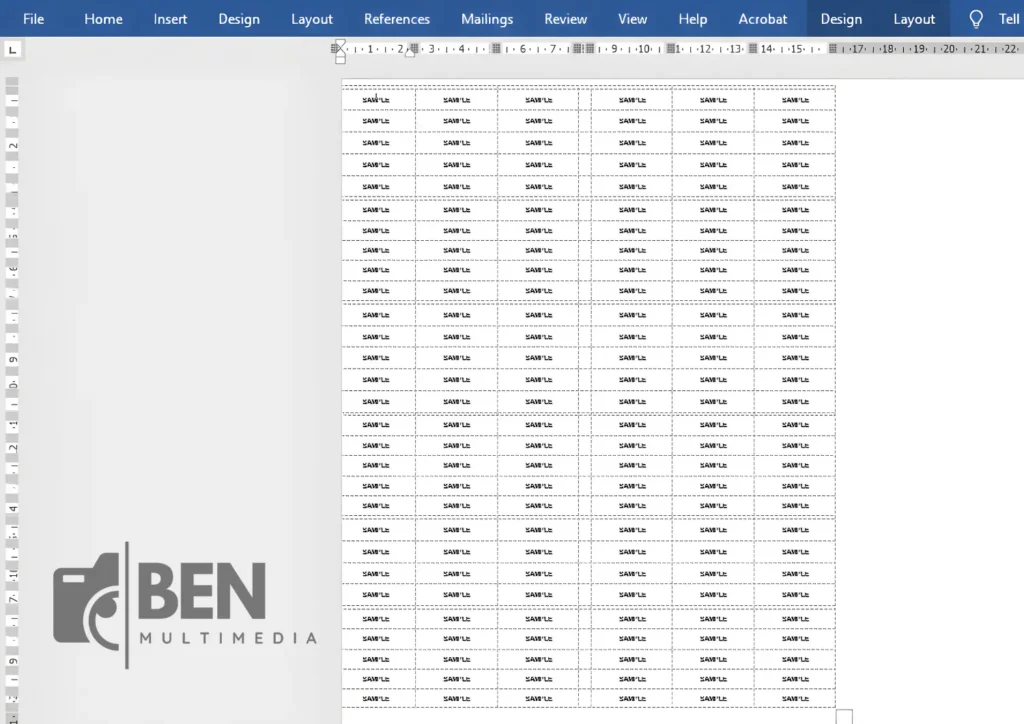Switch to the Home tab

(x=103, y=19)
